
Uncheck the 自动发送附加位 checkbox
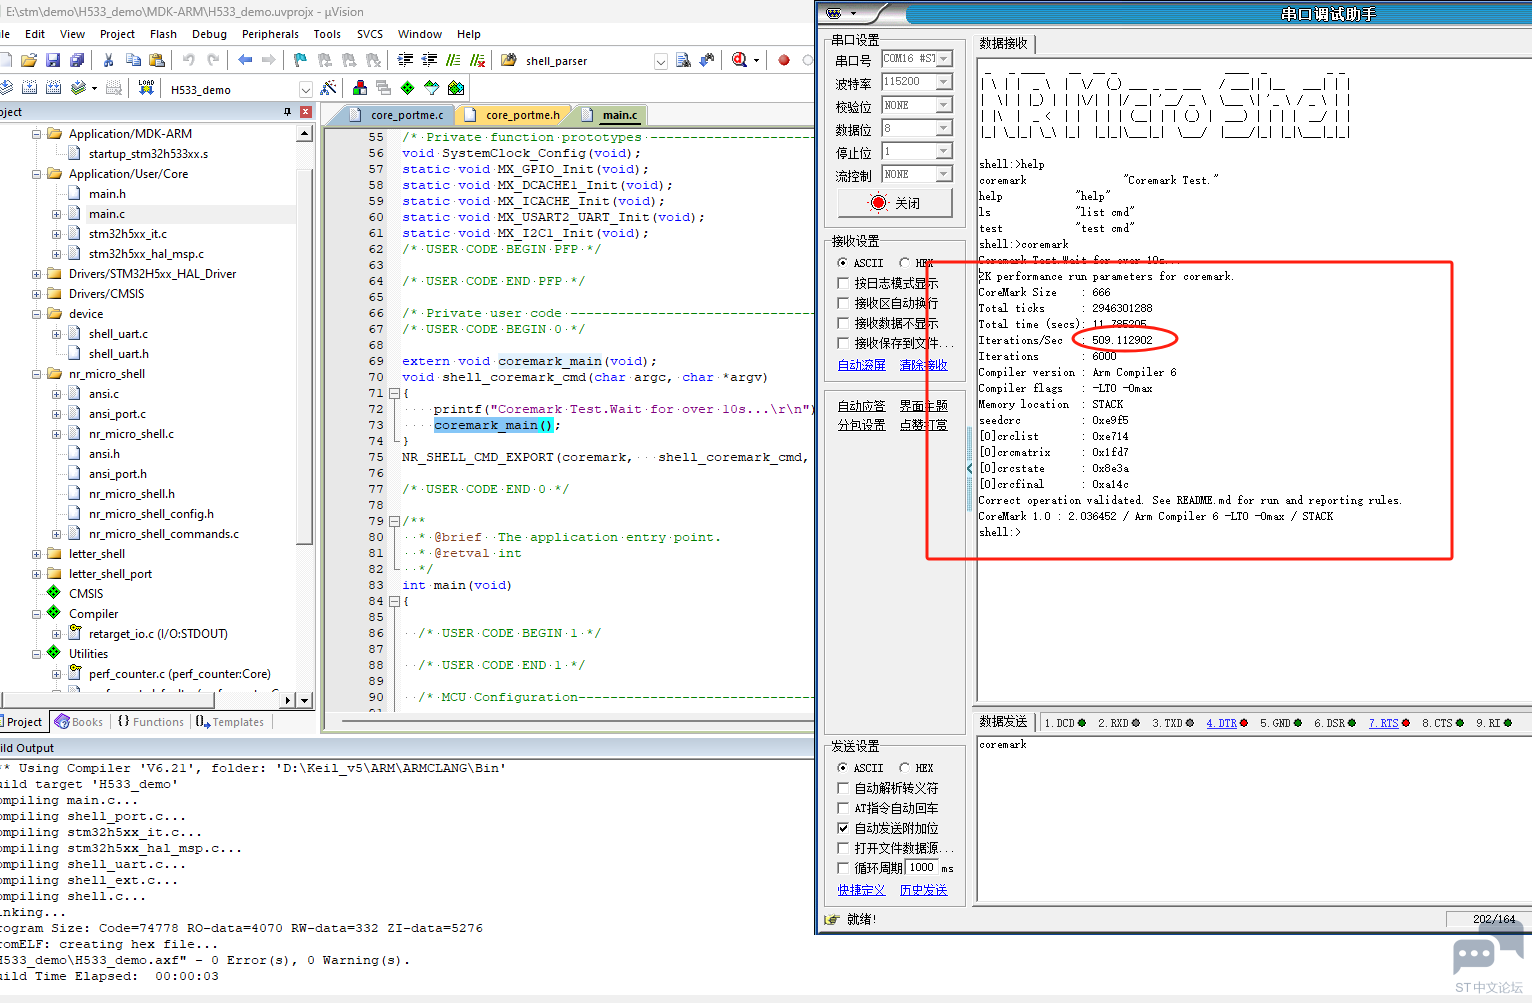point(843,828)
